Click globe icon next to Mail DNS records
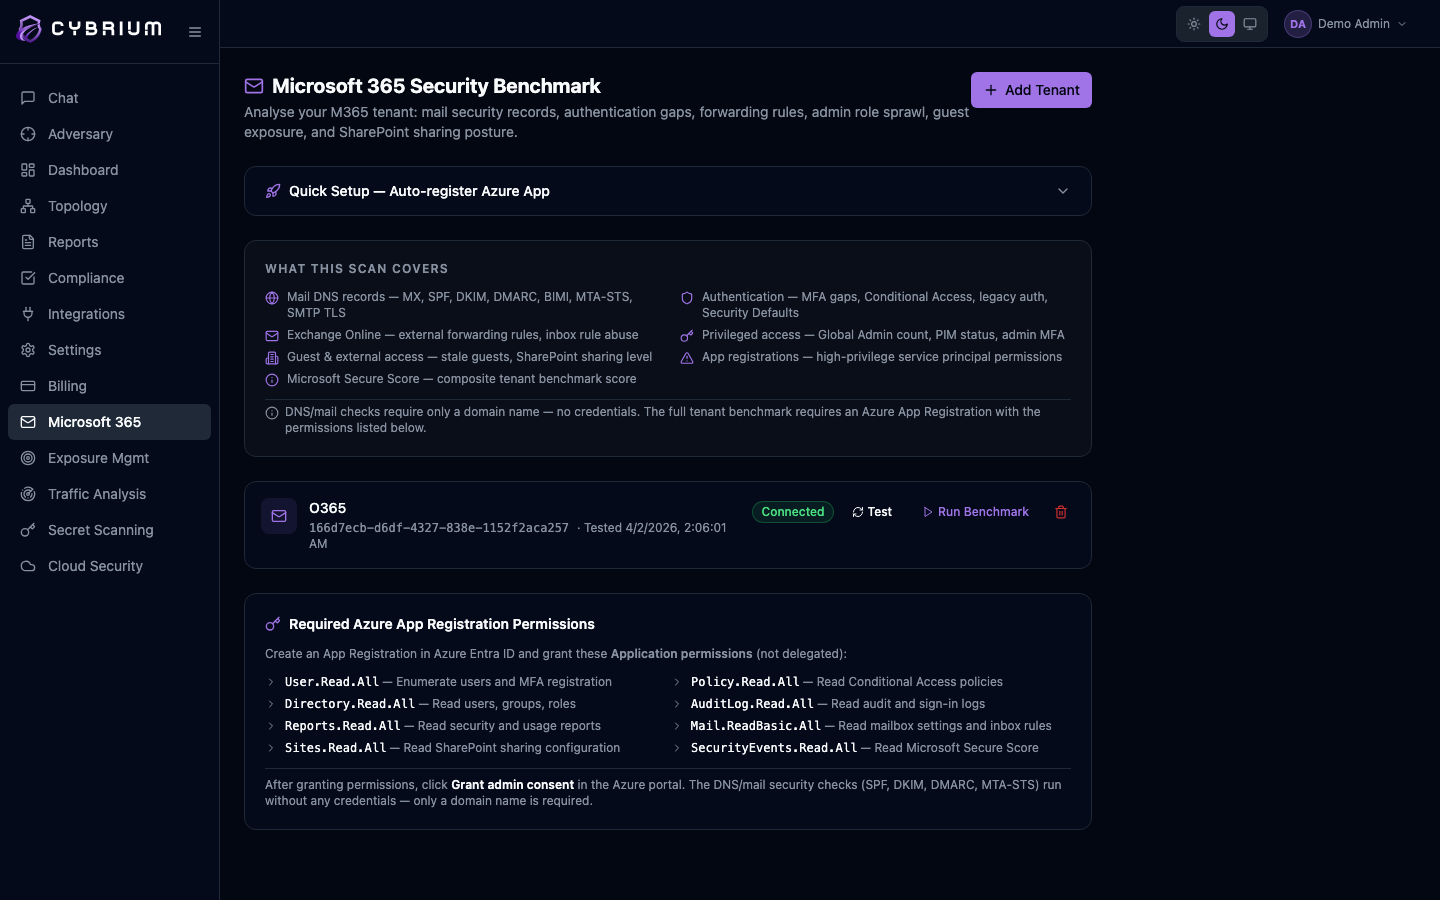1440x900 pixels. click(x=272, y=298)
